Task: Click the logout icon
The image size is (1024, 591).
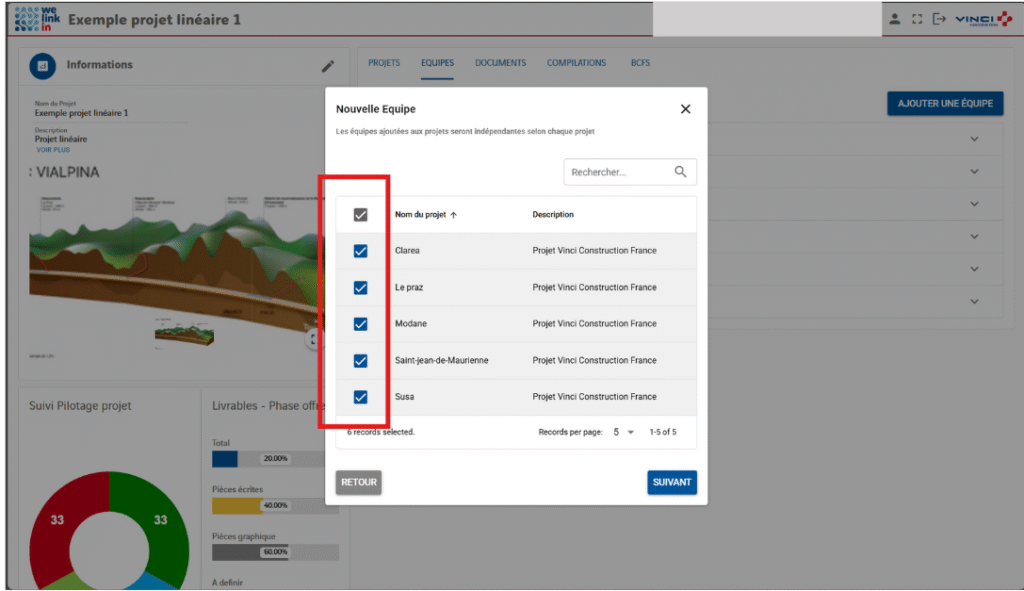Action: (938, 19)
